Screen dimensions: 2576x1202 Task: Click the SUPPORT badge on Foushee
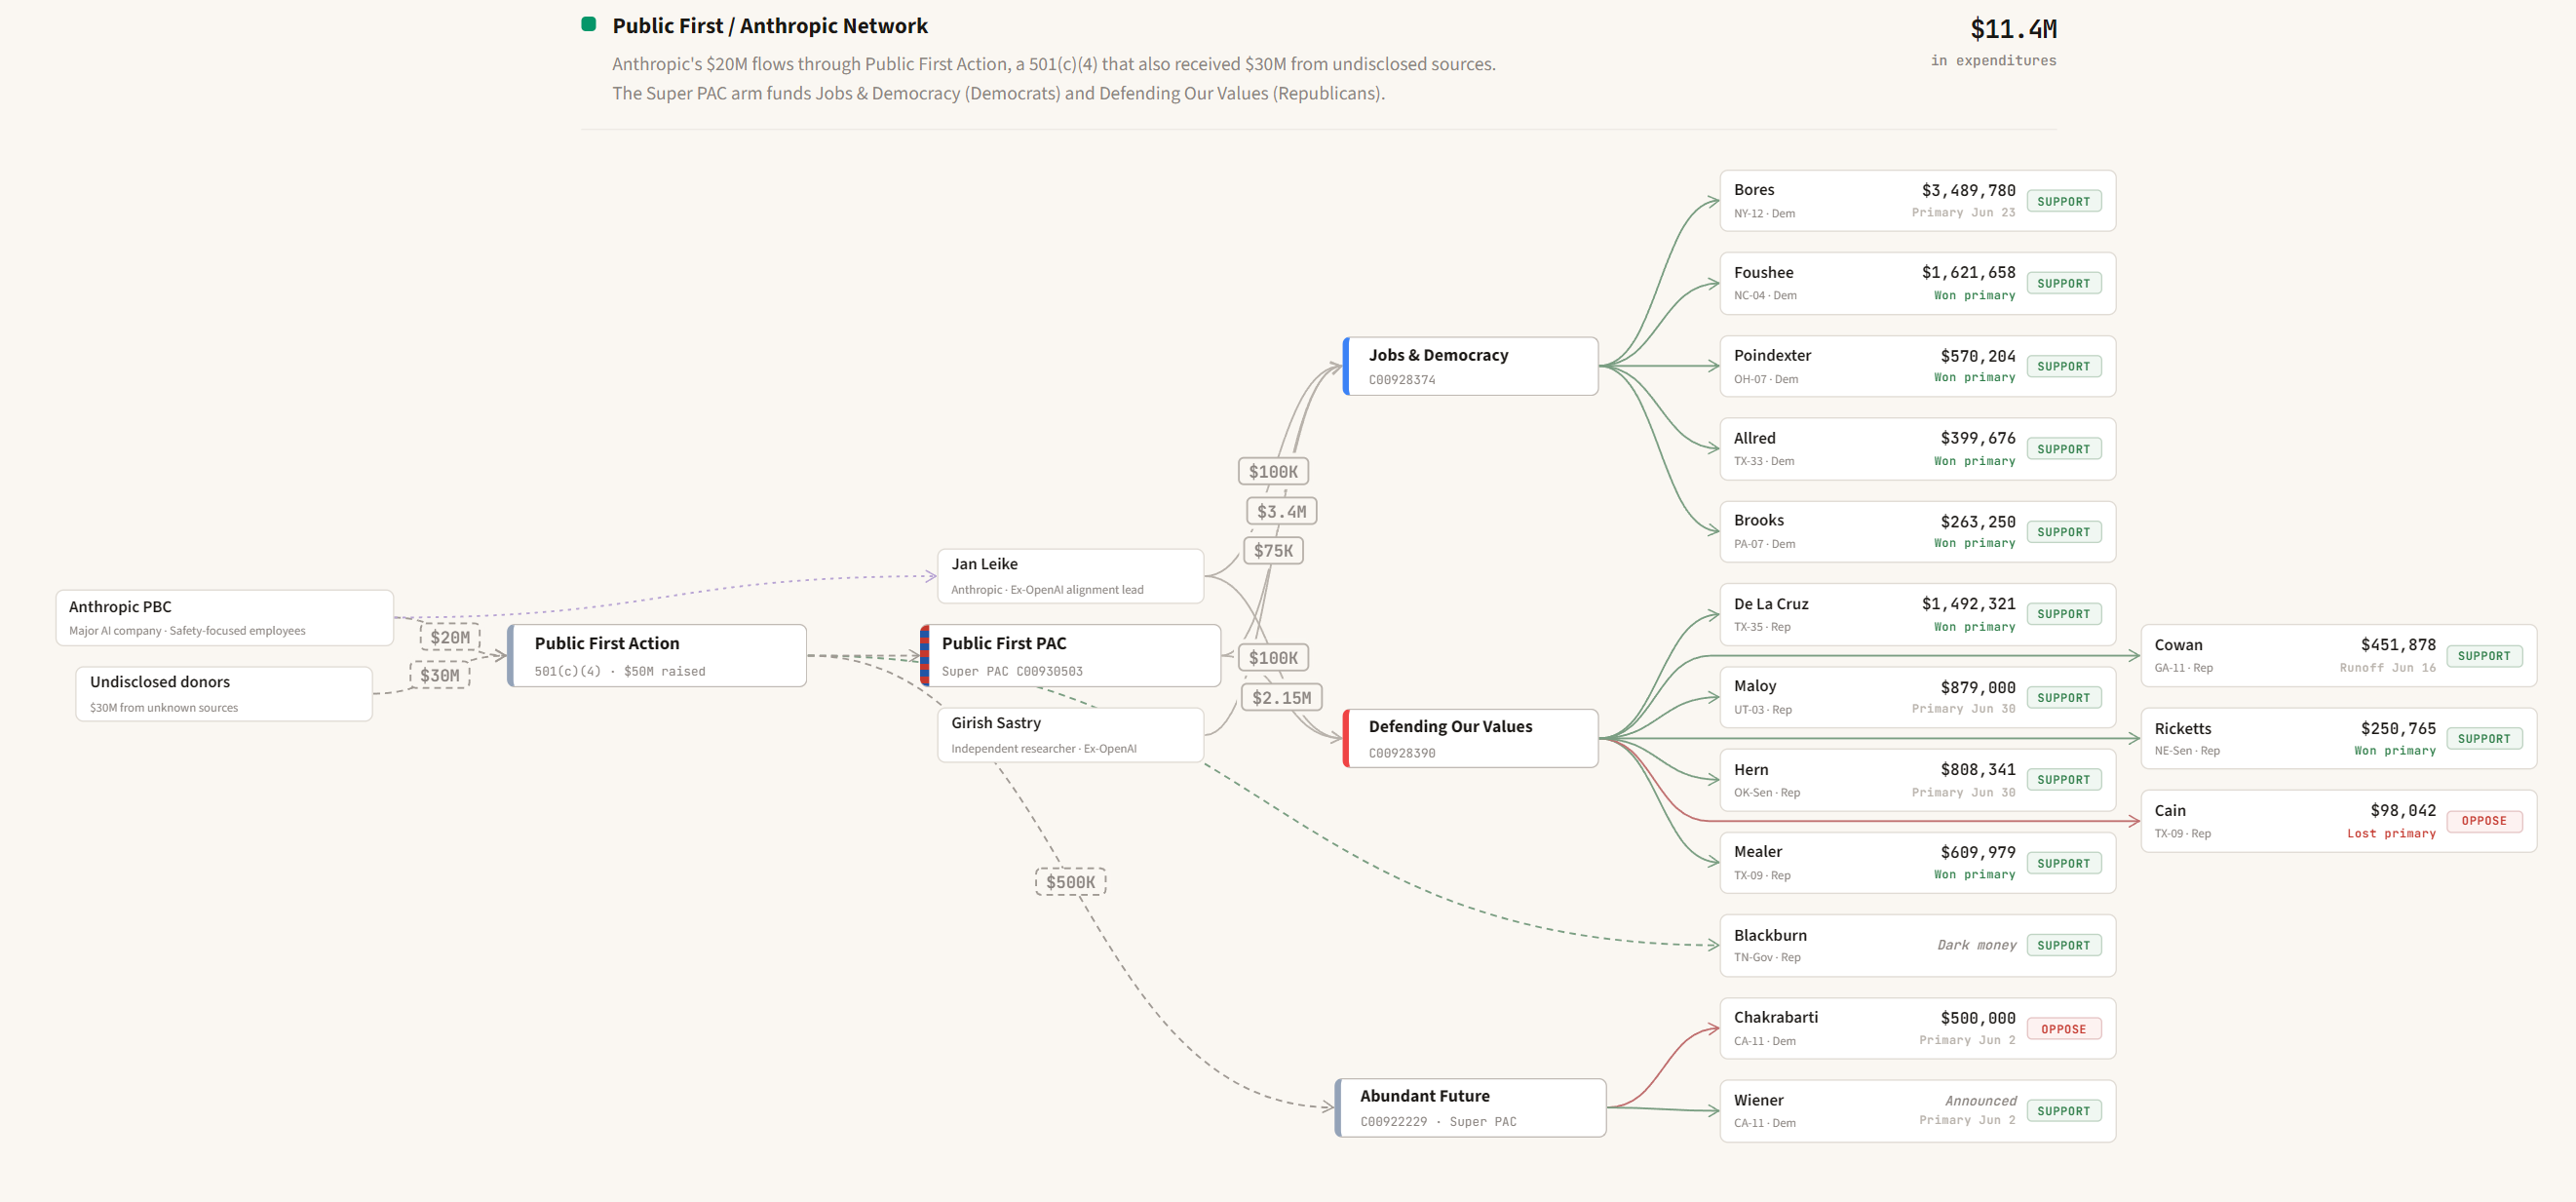(x=2063, y=283)
